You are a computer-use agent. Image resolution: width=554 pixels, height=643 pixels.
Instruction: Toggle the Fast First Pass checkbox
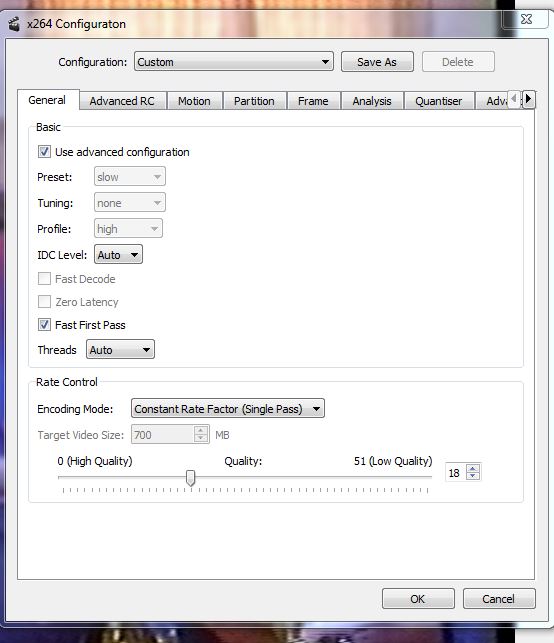(44, 325)
